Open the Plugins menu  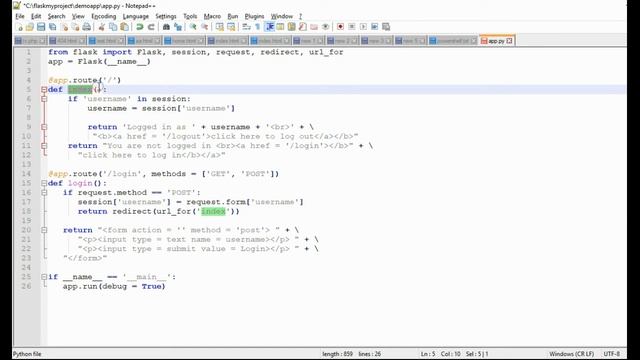click(254, 16)
